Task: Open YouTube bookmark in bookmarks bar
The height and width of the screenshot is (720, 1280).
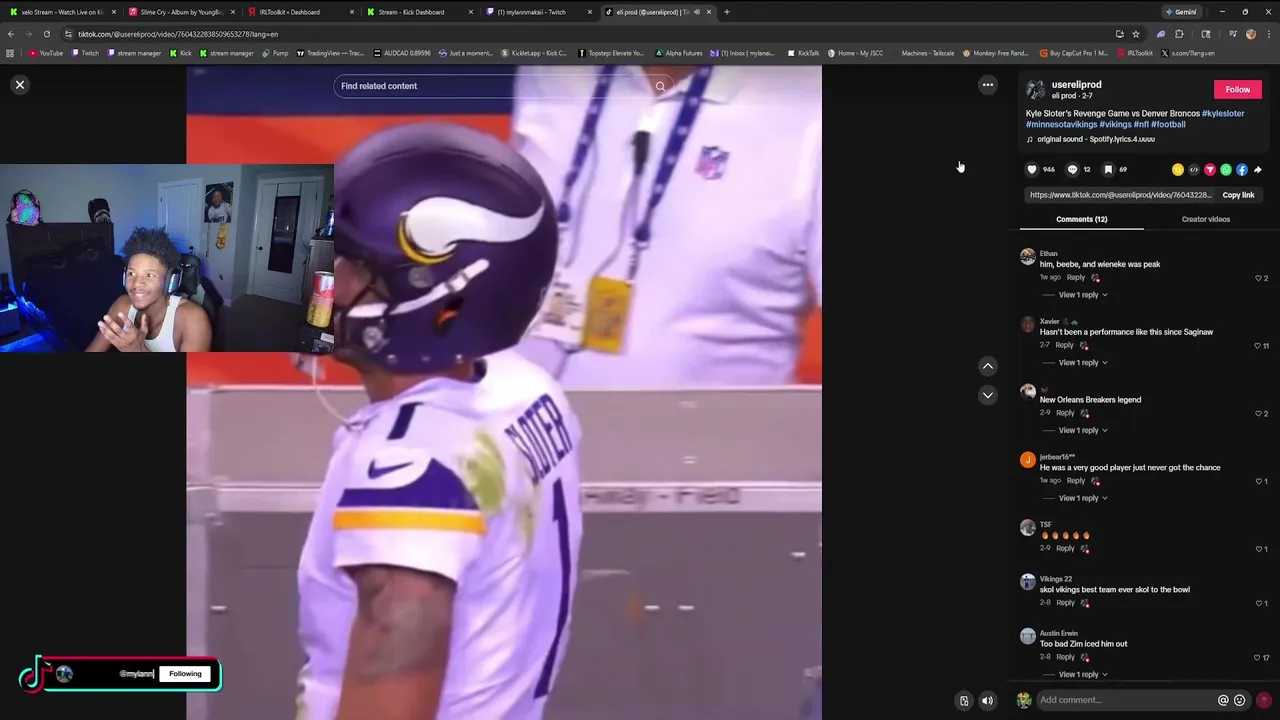Action: coord(46,53)
